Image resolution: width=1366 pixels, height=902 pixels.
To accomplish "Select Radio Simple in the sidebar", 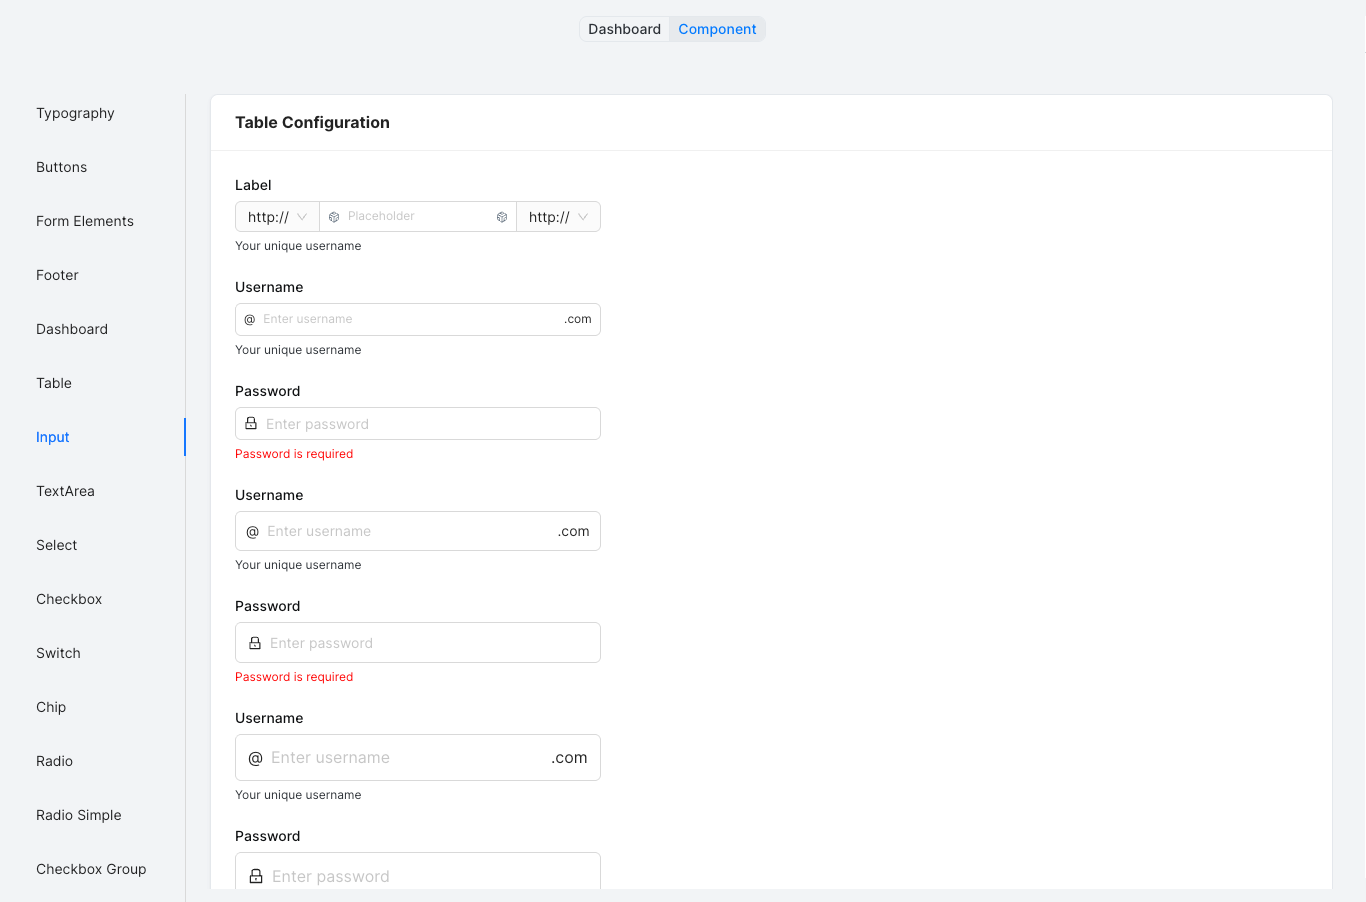I will [78, 815].
